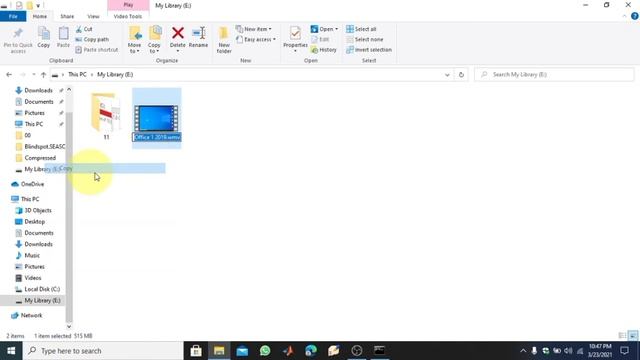Open pinned Documents in Quick access

(x=38, y=102)
